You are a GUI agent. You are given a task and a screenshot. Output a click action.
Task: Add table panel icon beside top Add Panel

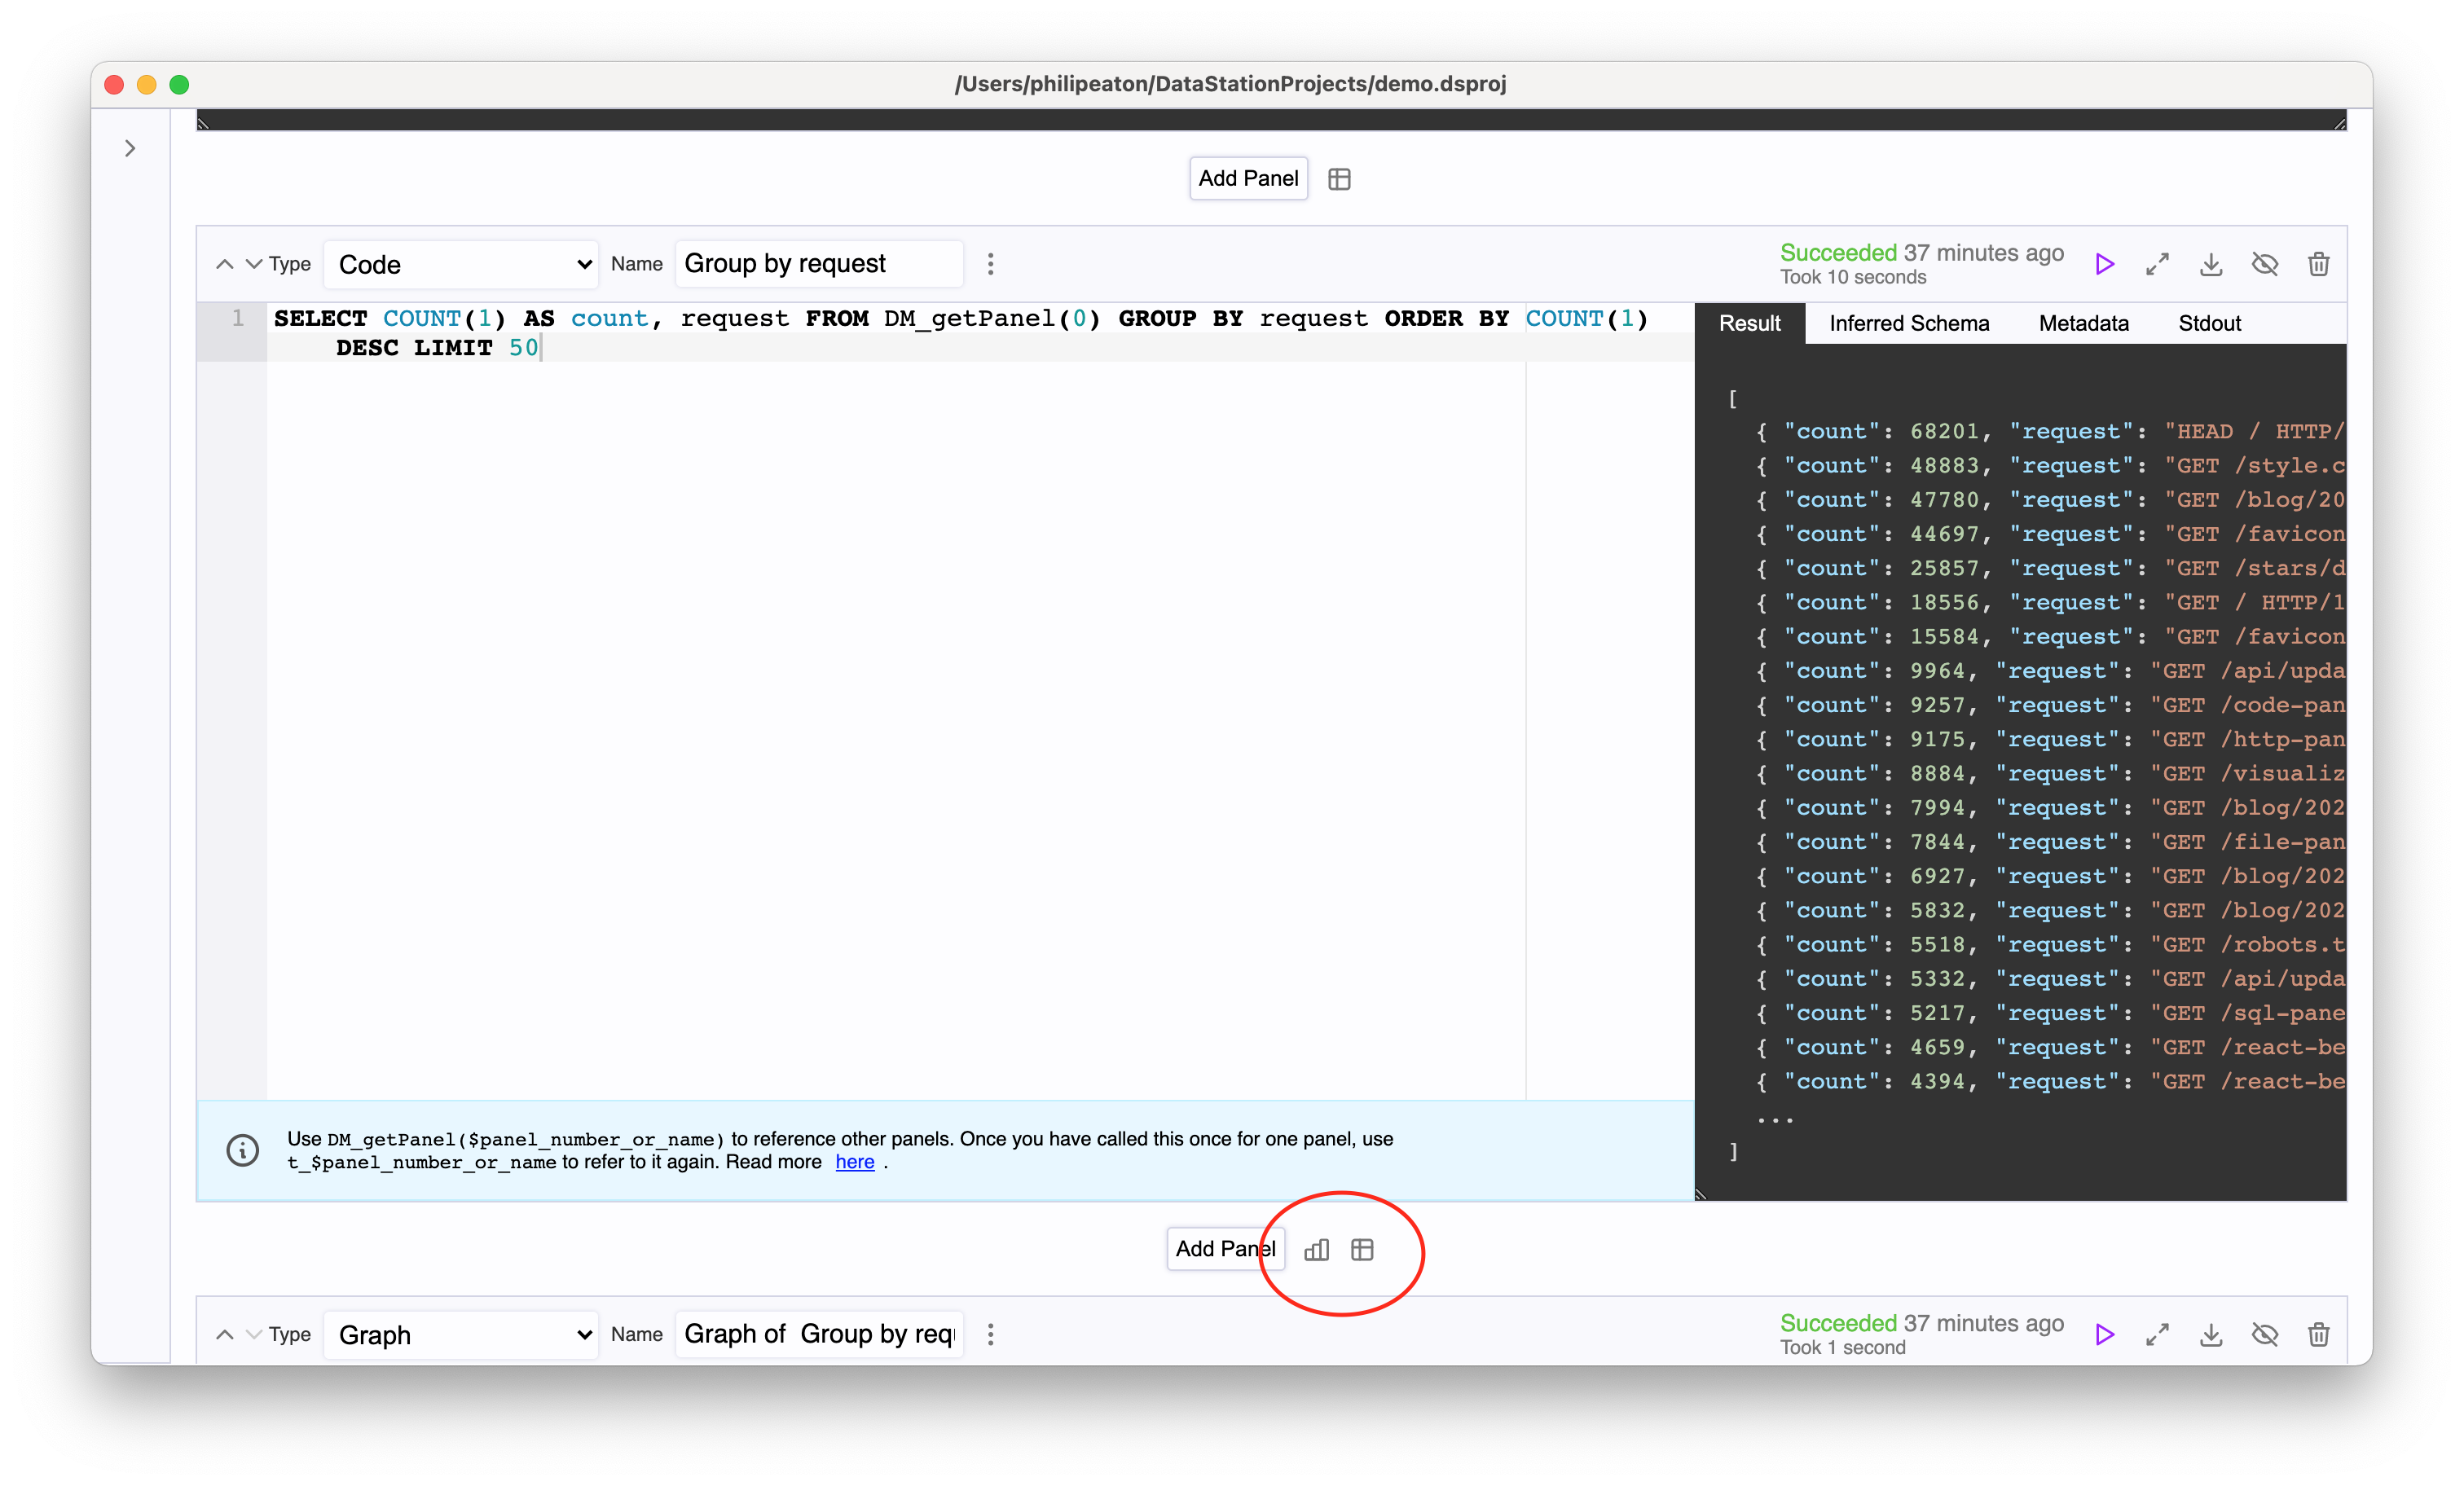coord(1339,179)
